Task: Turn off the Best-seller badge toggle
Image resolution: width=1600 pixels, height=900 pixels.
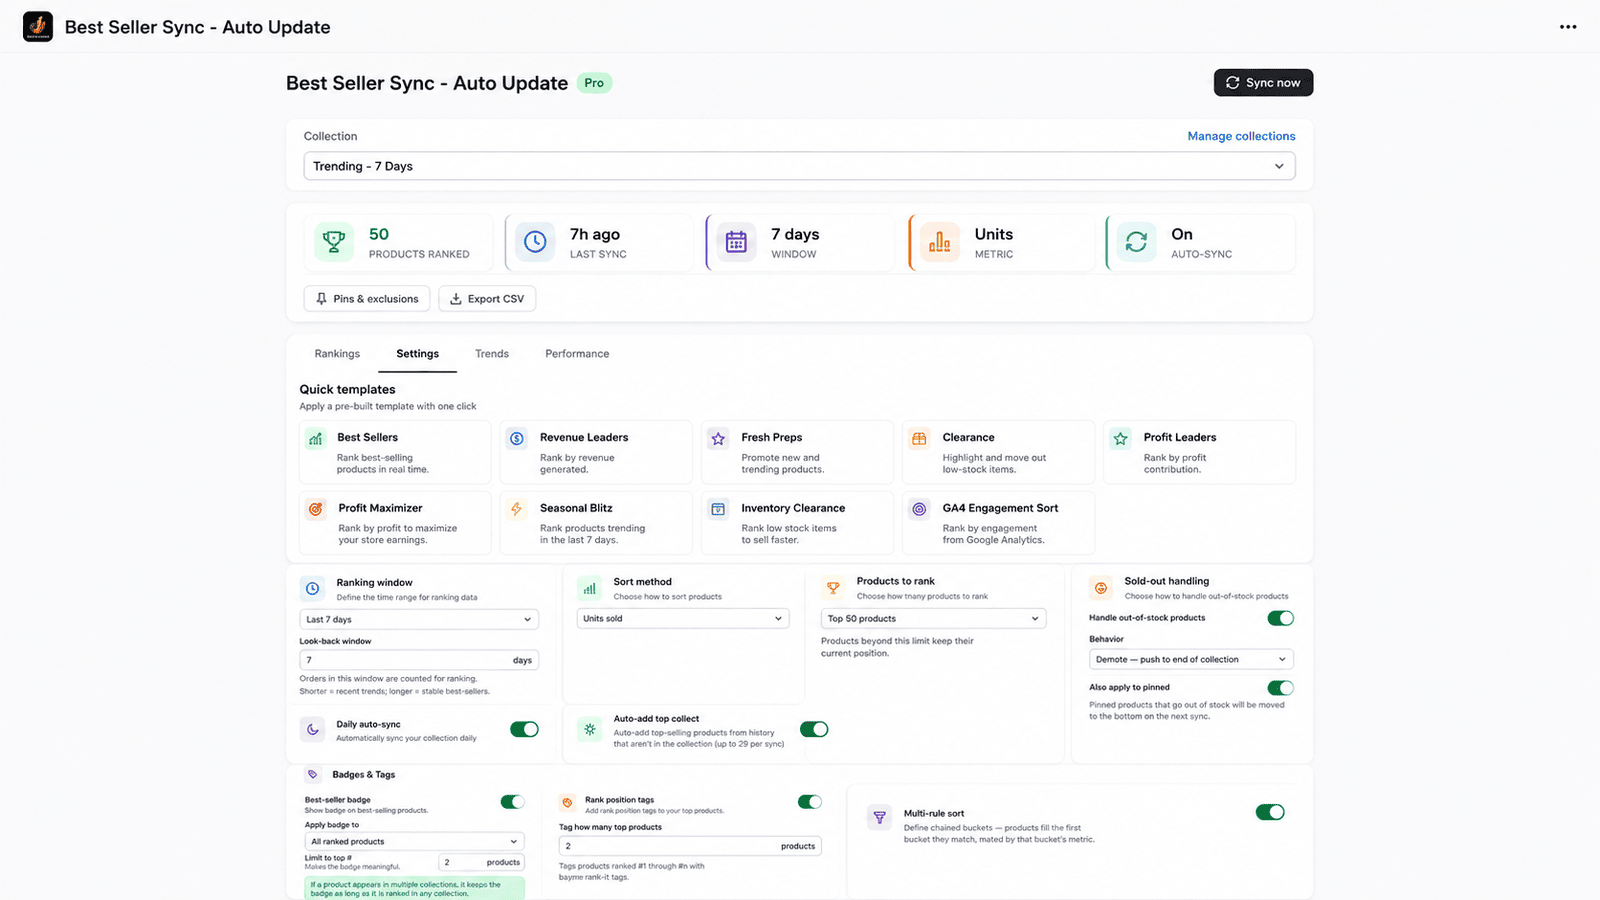Action: (512, 801)
